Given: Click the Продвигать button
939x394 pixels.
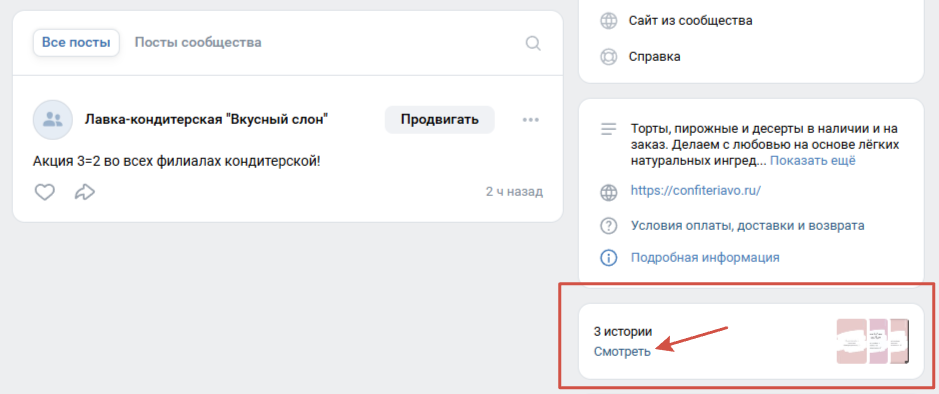Looking at the screenshot, I should click(x=440, y=119).
